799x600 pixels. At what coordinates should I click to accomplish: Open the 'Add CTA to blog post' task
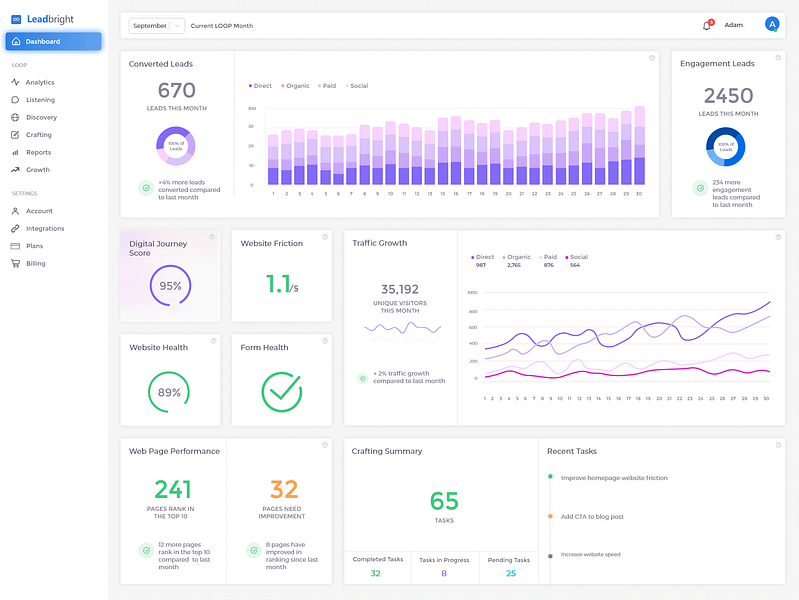coord(592,516)
